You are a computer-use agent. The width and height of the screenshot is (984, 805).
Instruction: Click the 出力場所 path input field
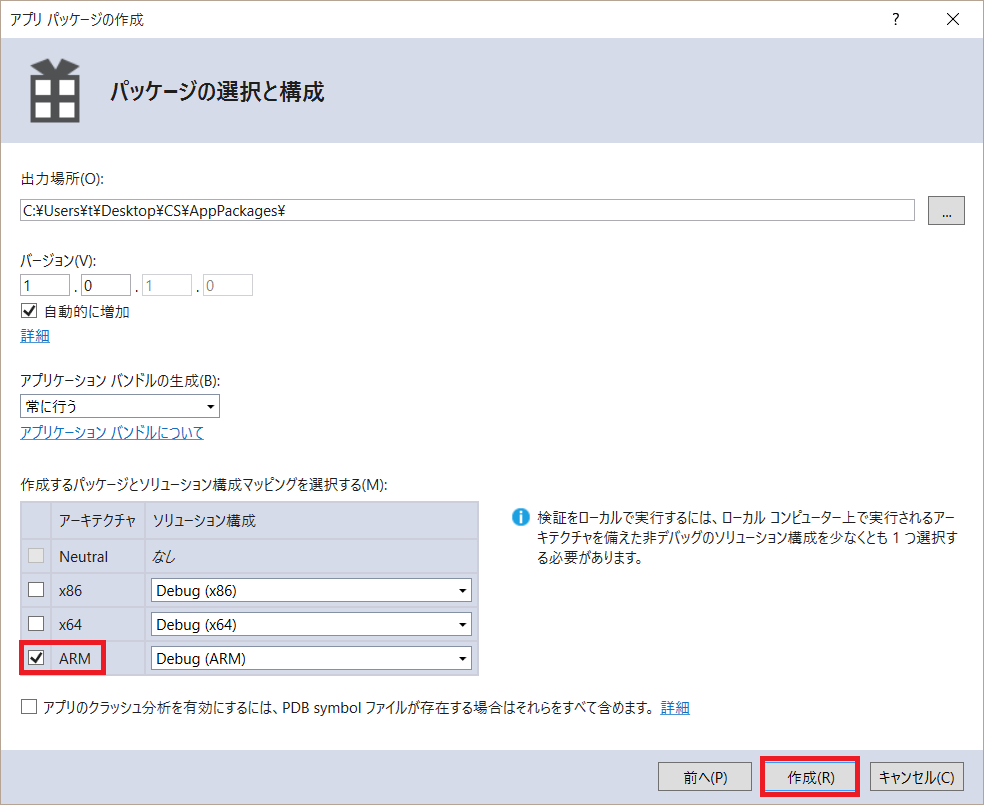click(467, 210)
